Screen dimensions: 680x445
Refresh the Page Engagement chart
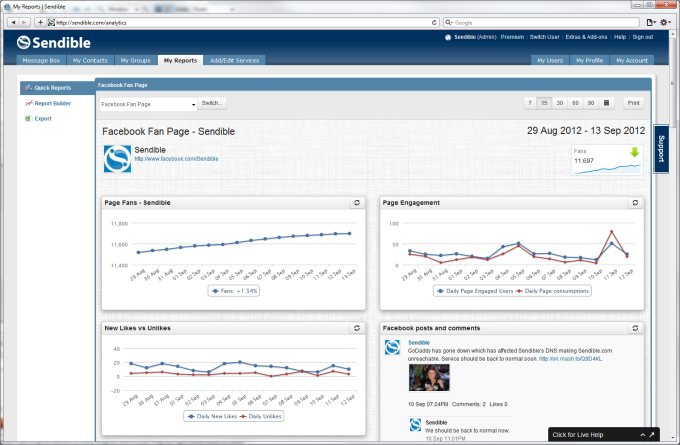635,203
